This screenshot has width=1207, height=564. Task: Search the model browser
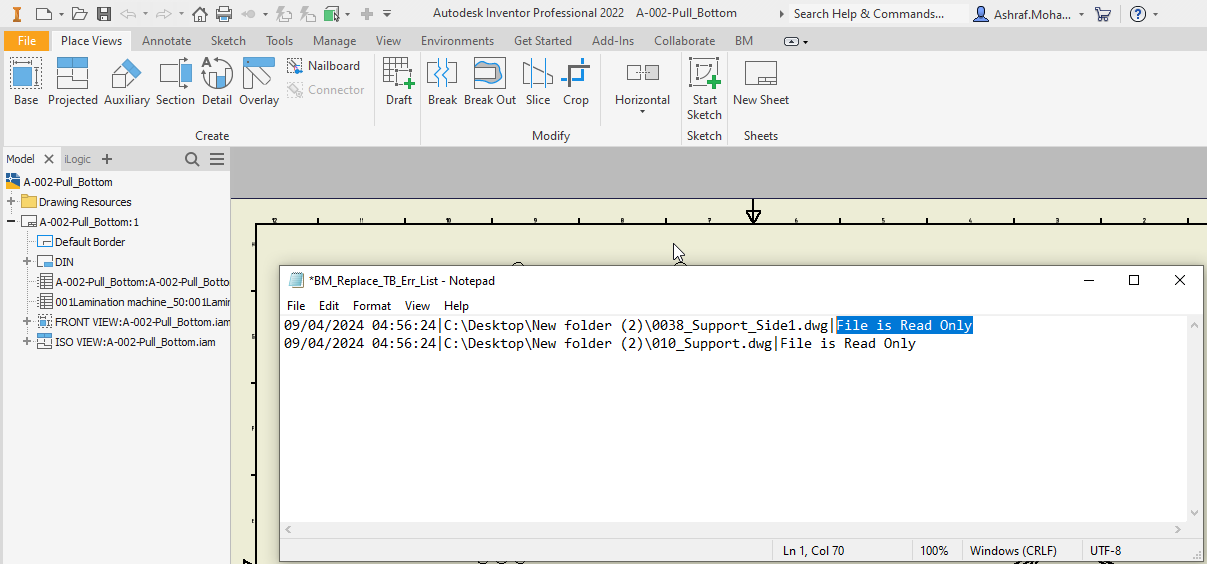(192, 159)
